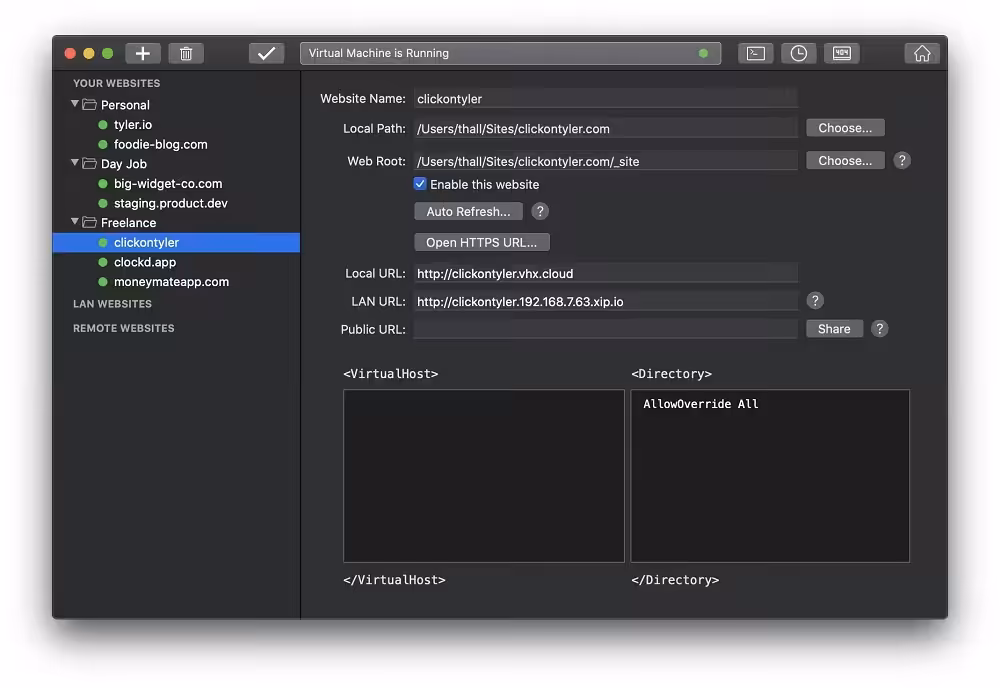Click the Freelance folder icon
The height and width of the screenshot is (688, 1000).
[x=89, y=223]
